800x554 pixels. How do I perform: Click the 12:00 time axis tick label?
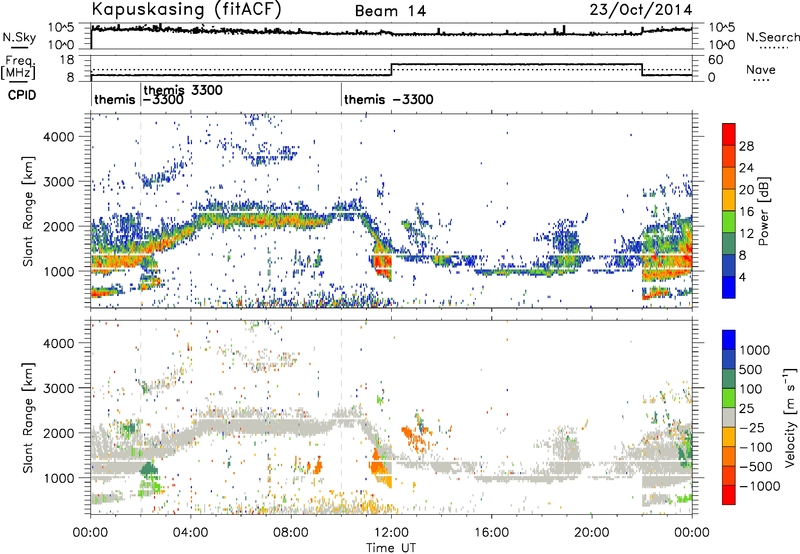391,533
